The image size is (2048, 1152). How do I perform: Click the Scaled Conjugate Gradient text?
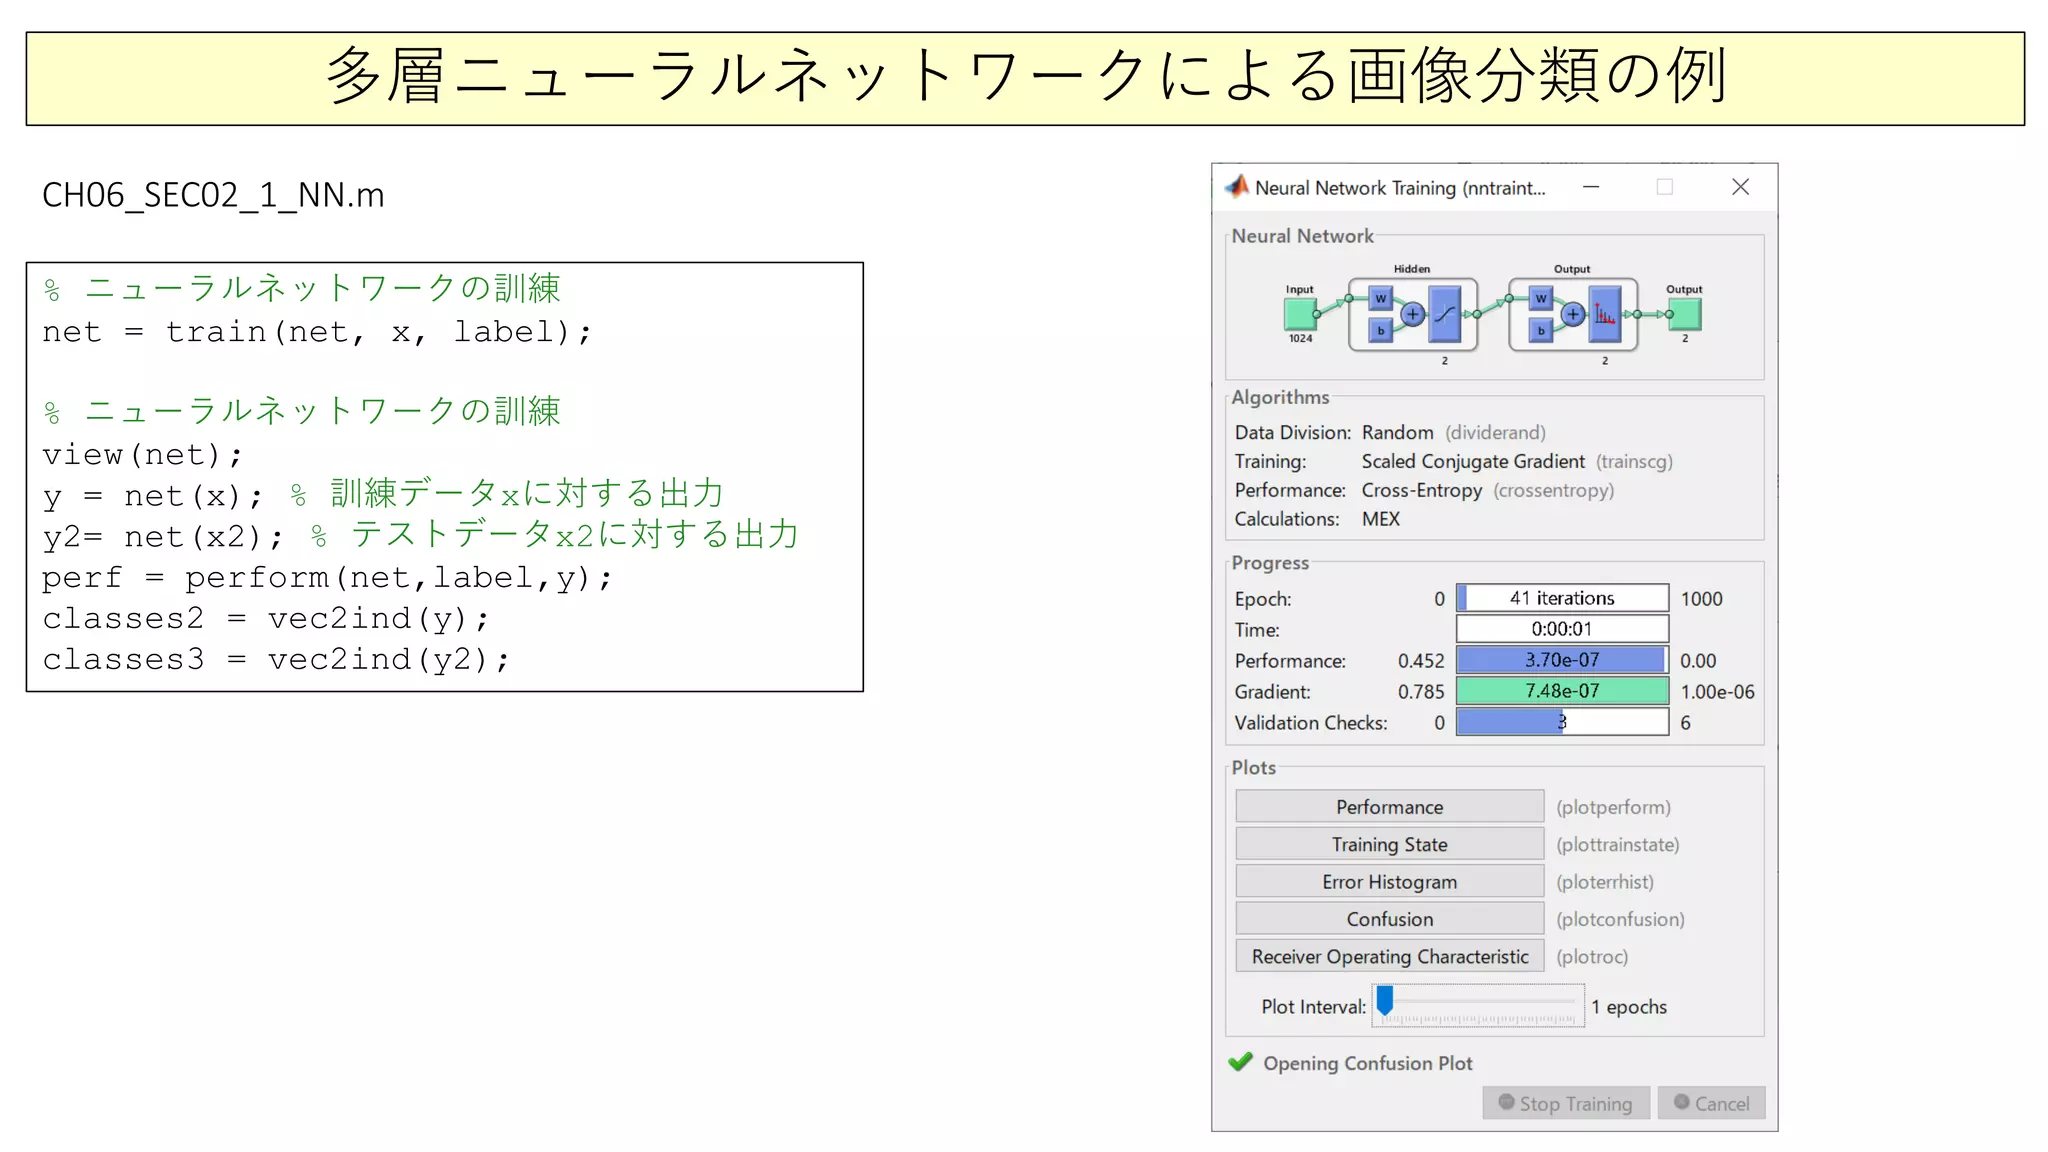click(1473, 461)
